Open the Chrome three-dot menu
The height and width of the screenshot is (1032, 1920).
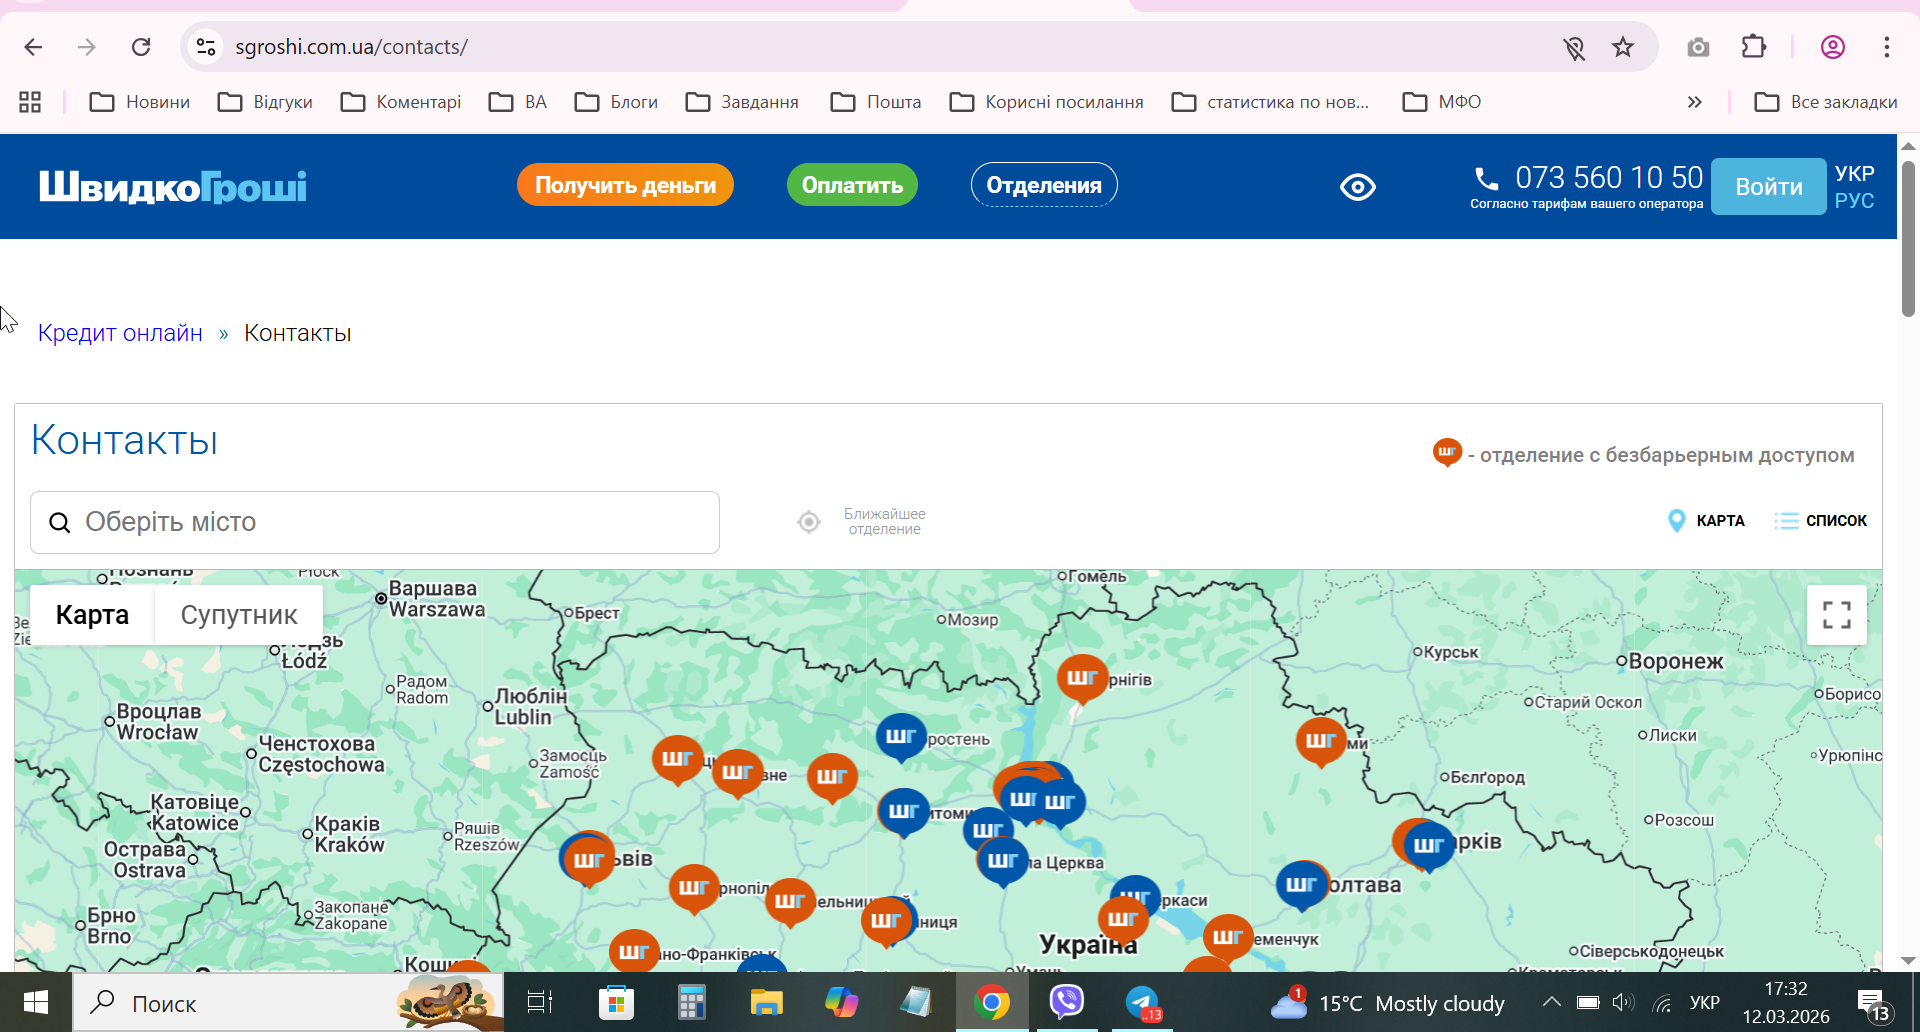(x=1886, y=47)
